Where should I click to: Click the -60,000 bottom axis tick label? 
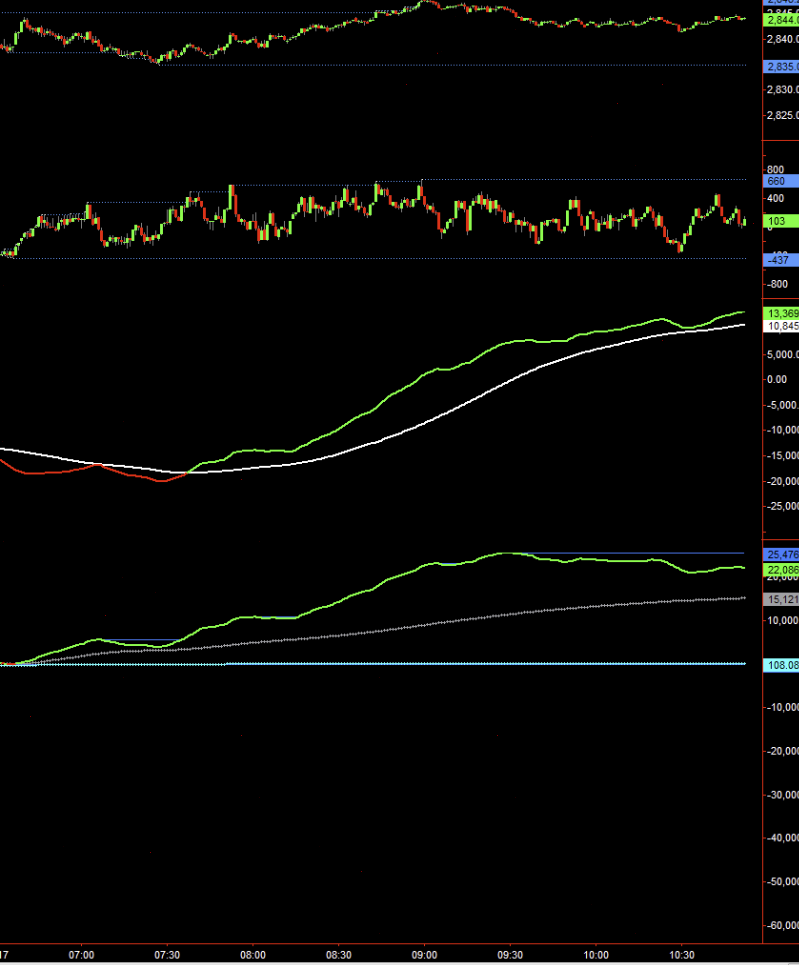[782, 925]
